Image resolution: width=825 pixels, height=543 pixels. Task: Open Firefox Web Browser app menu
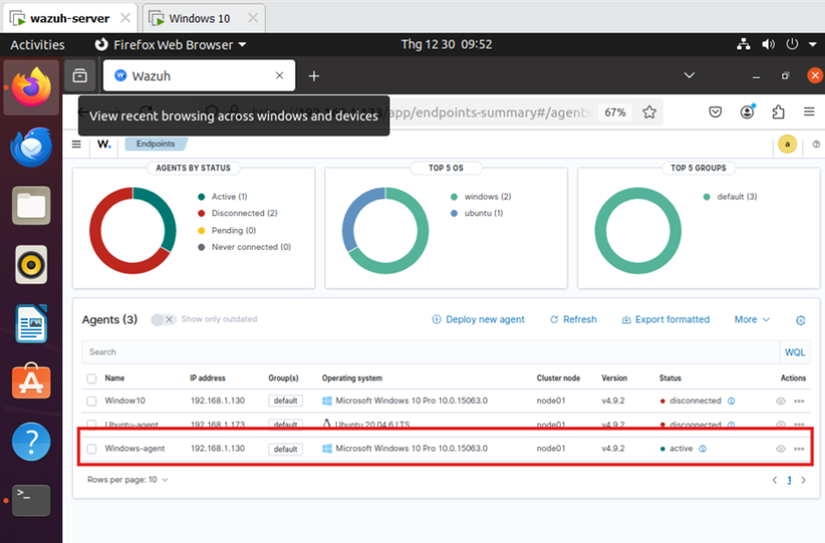[170, 45]
